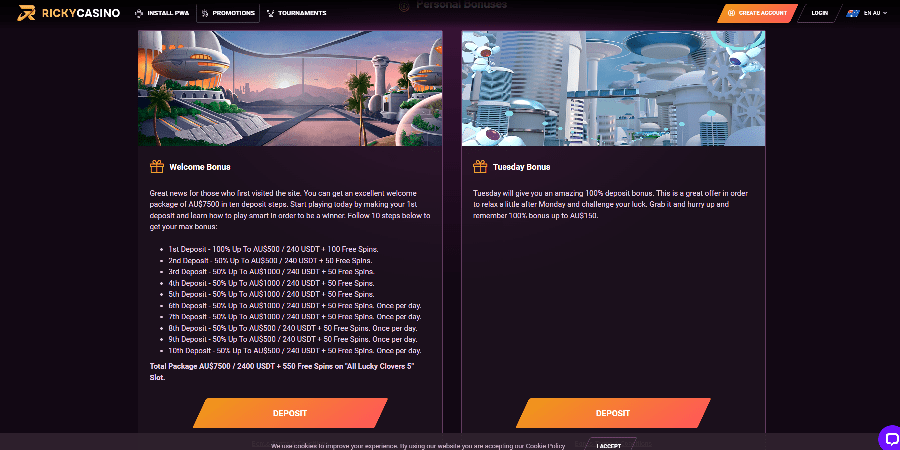Screen dimensions: 900x450
Task: Click the Login button
Action: (820, 13)
